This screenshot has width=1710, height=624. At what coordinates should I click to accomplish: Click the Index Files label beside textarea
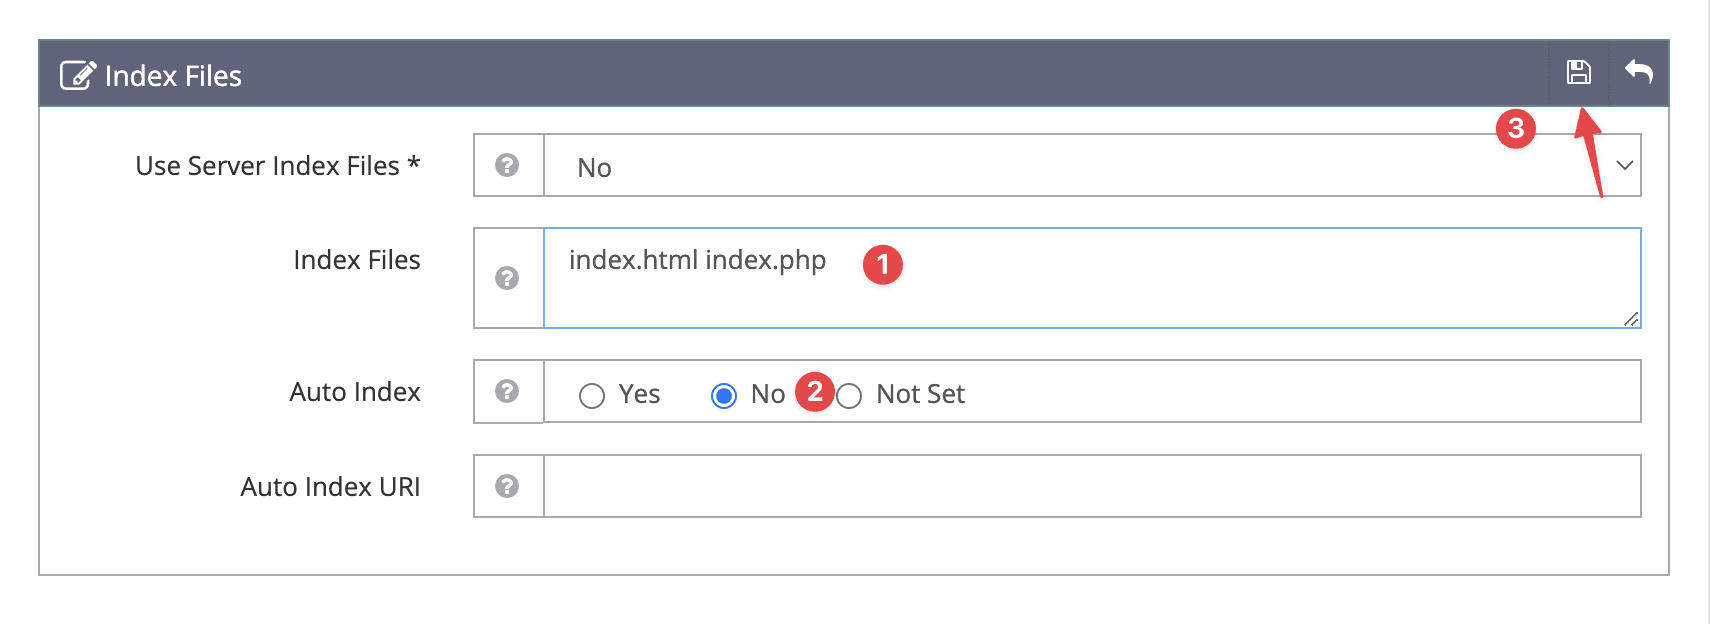(x=356, y=260)
